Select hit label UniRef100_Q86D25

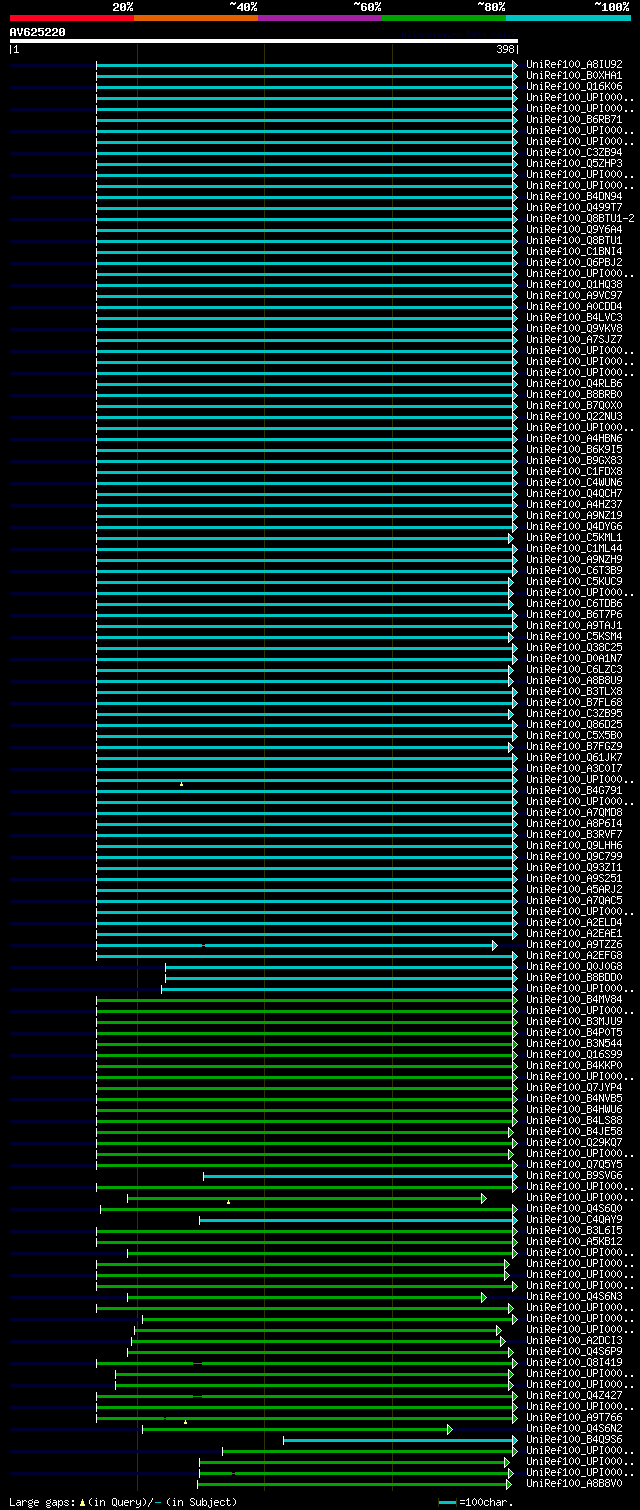tap(574, 725)
